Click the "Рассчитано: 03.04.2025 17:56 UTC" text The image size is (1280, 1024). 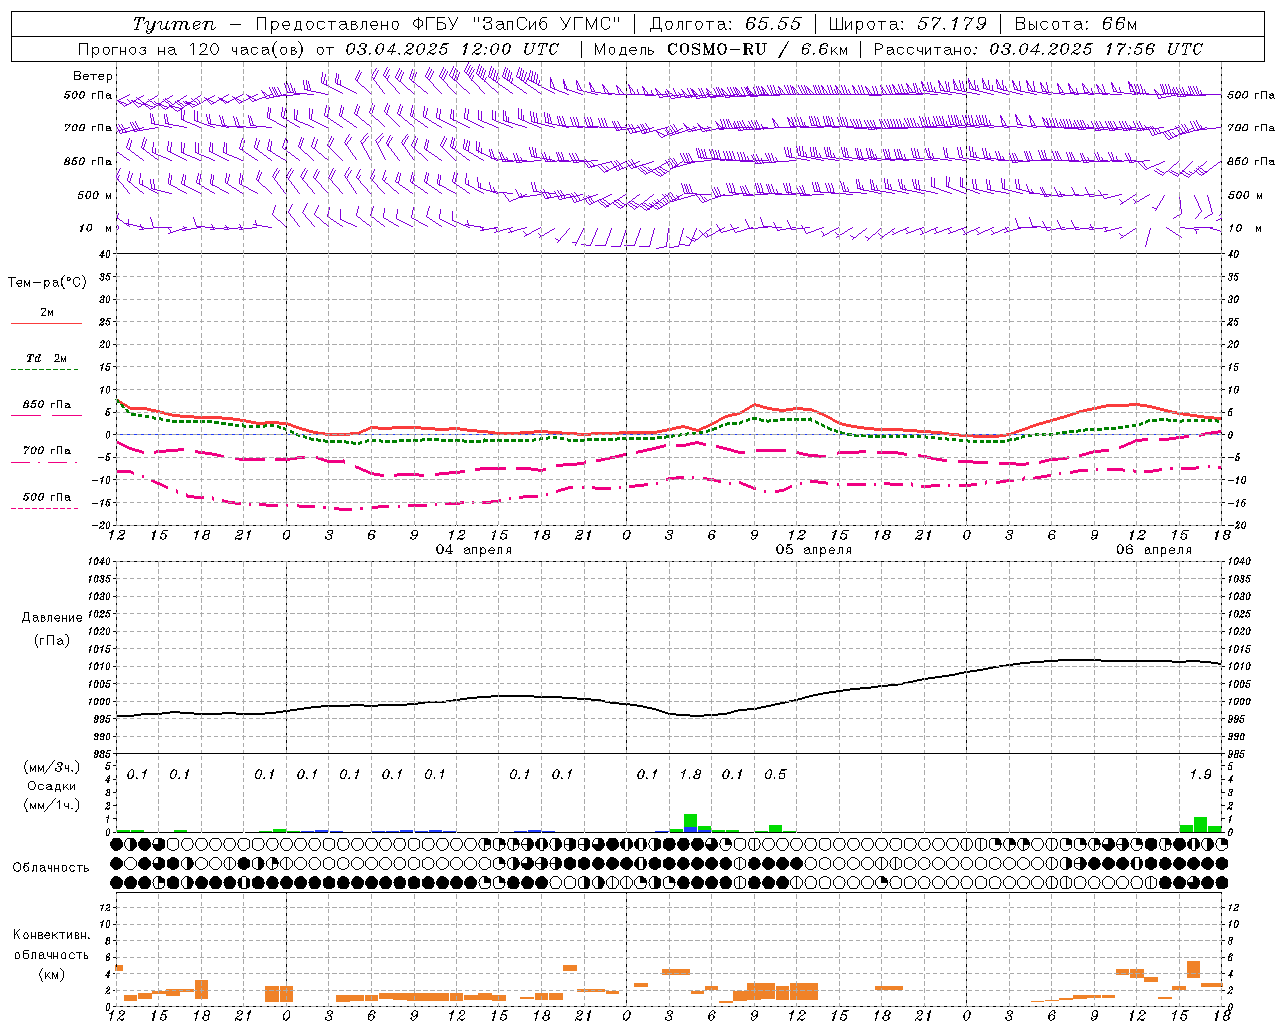(x=1038, y=49)
